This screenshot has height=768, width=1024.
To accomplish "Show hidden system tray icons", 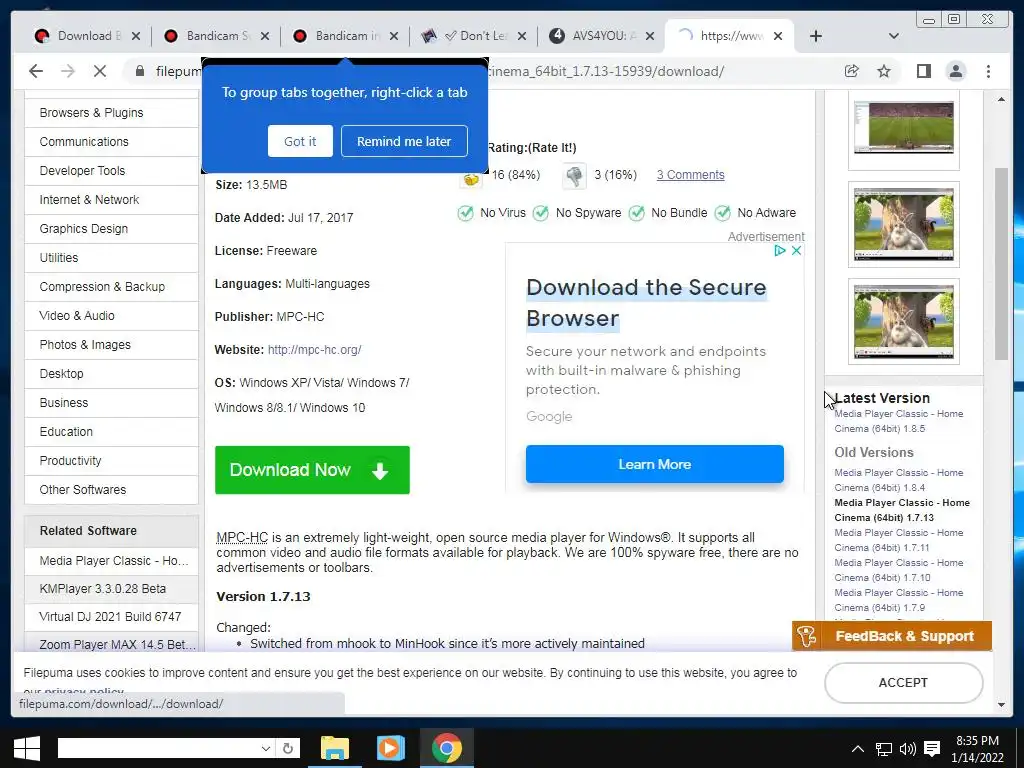I will coord(858,749).
